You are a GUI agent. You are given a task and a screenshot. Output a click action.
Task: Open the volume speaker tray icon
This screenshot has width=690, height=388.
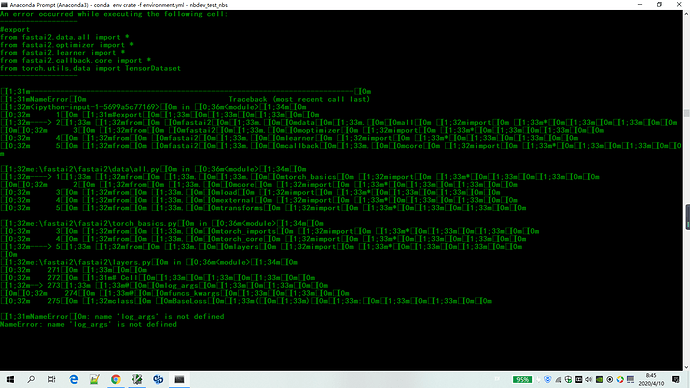tap(589, 380)
